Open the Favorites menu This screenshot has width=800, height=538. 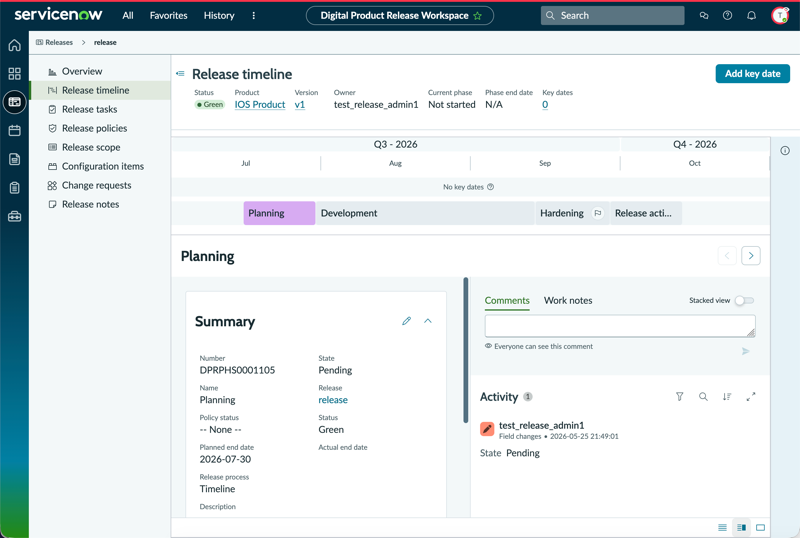(x=168, y=16)
